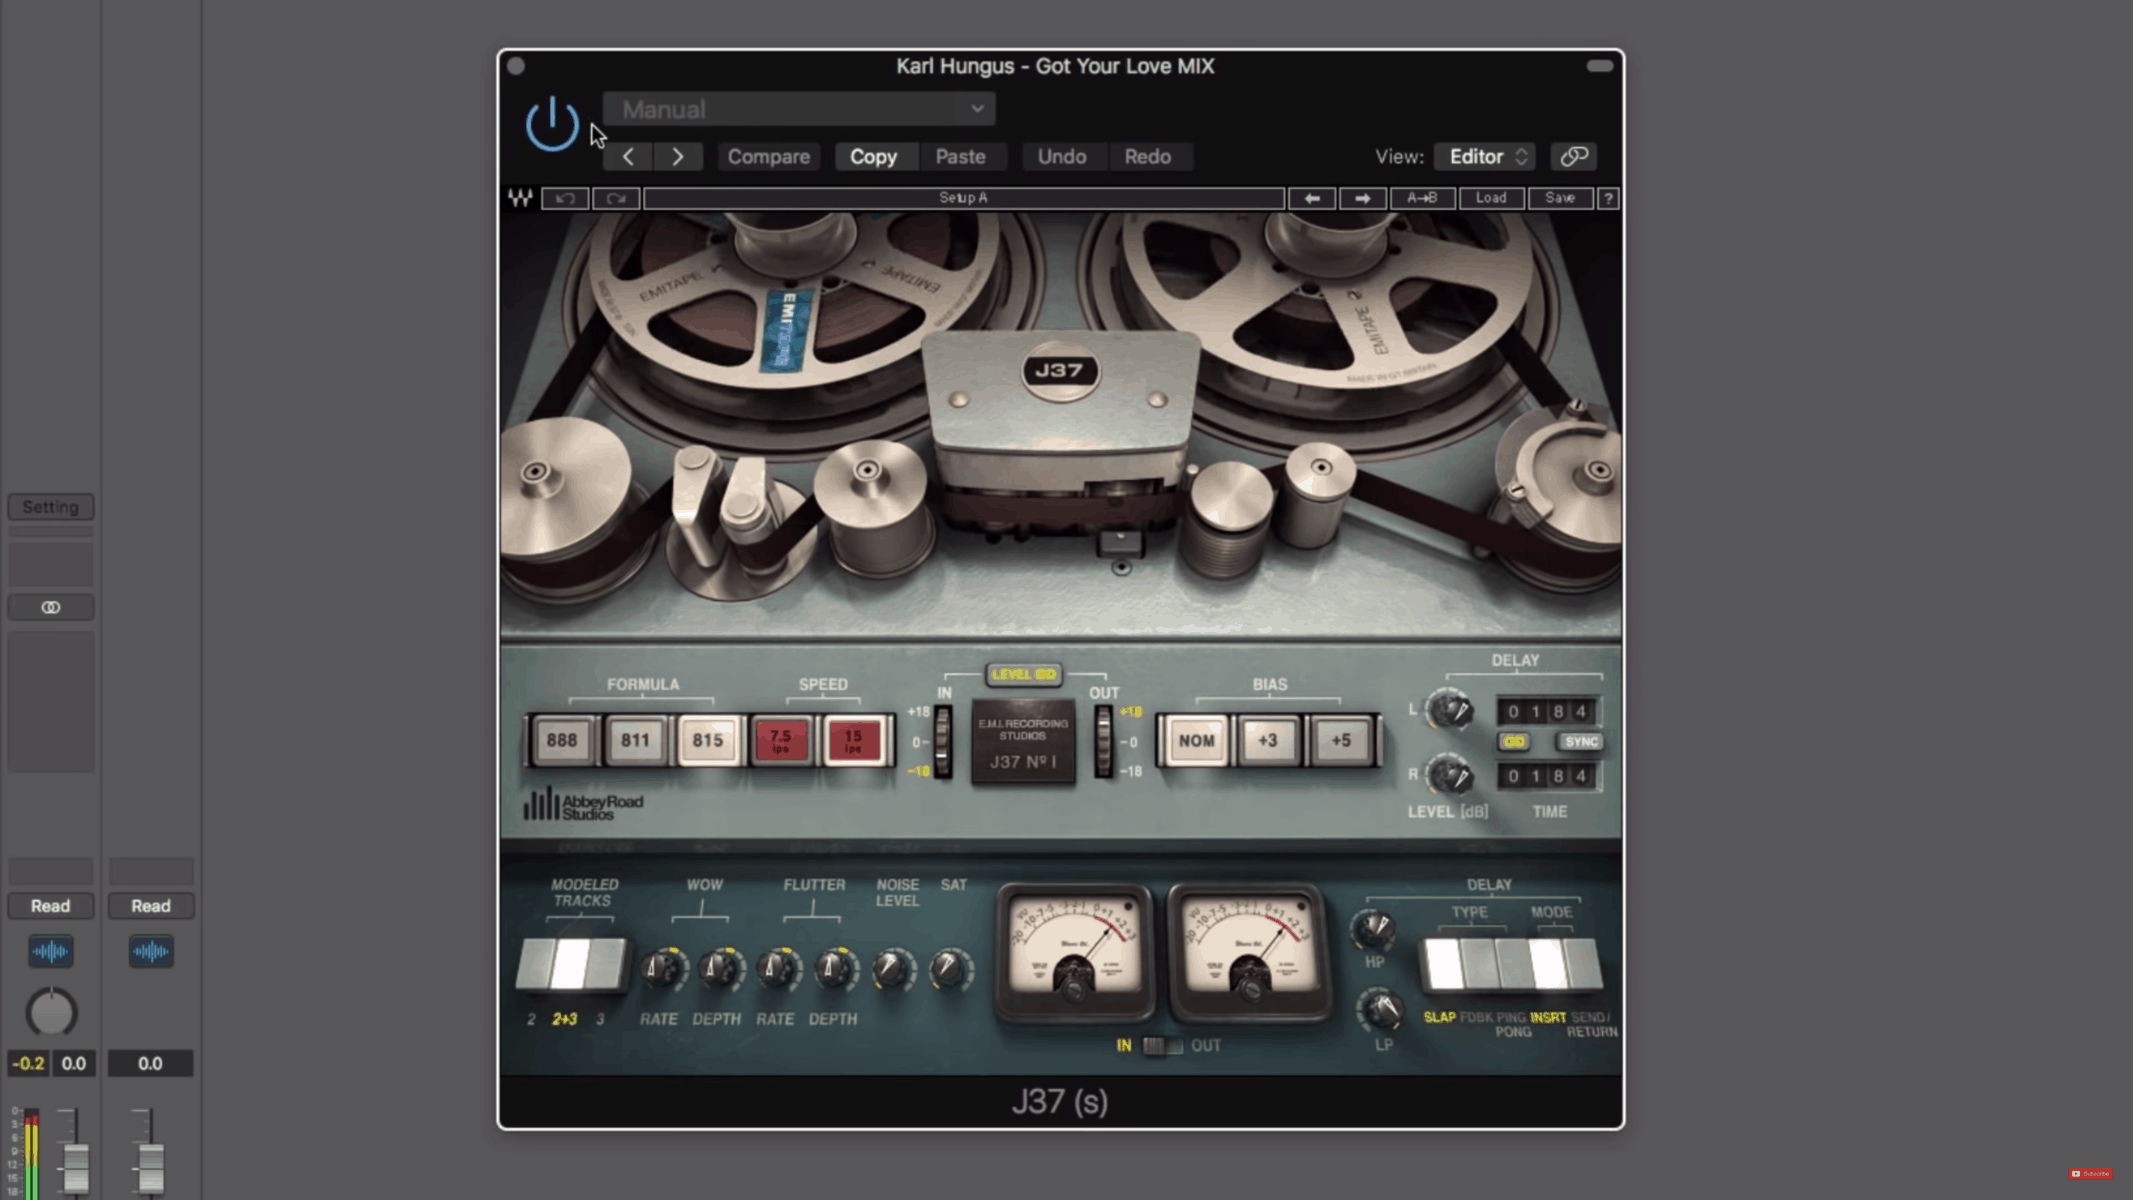The width and height of the screenshot is (2133, 1200).
Task: Click the Flutter RATE knob
Action: (x=776, y=969)
